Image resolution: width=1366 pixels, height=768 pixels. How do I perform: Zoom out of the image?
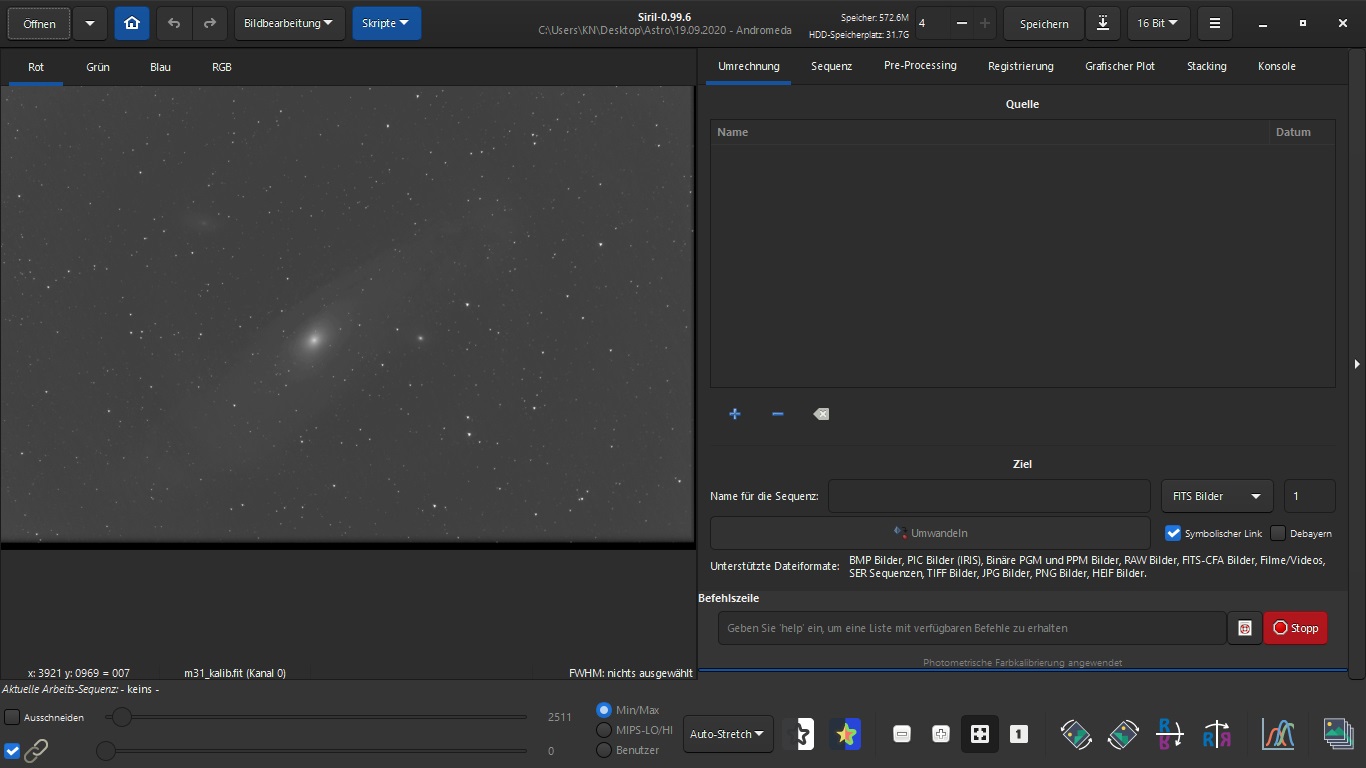pyautogui.click(x=902, y=734)
